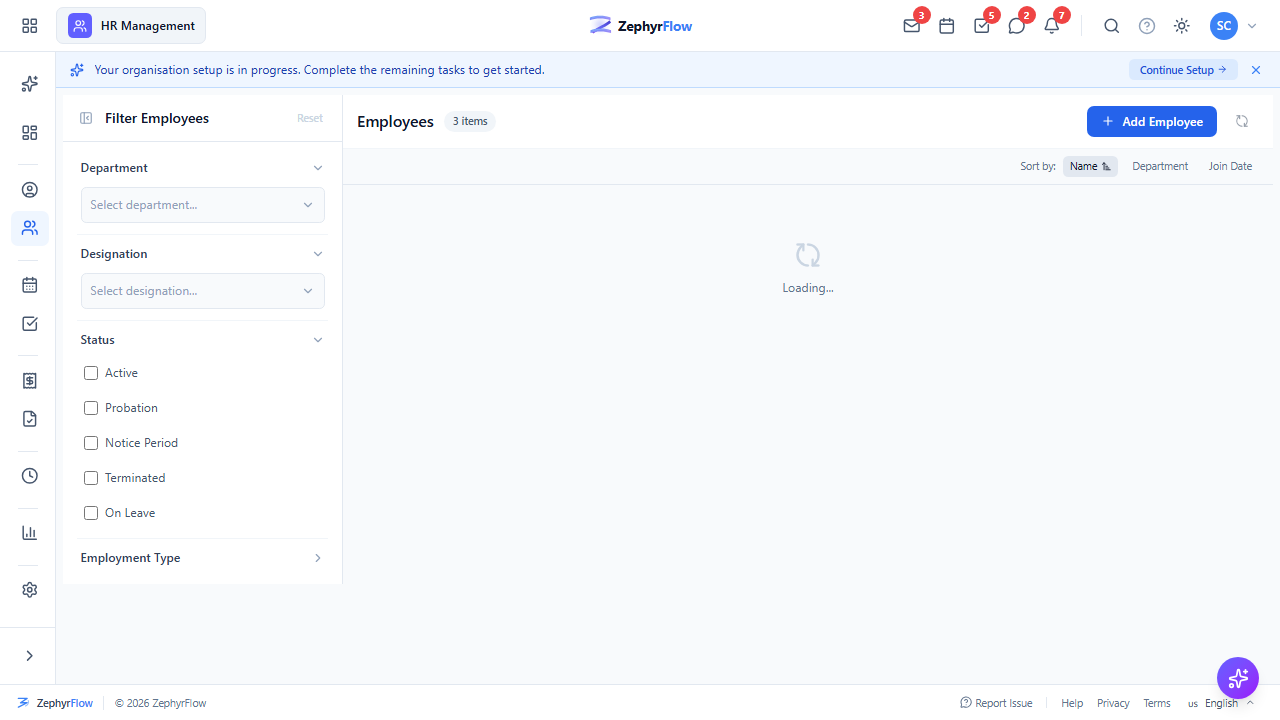
Task: Check the On Leave status checkbox
Action: 91,513
